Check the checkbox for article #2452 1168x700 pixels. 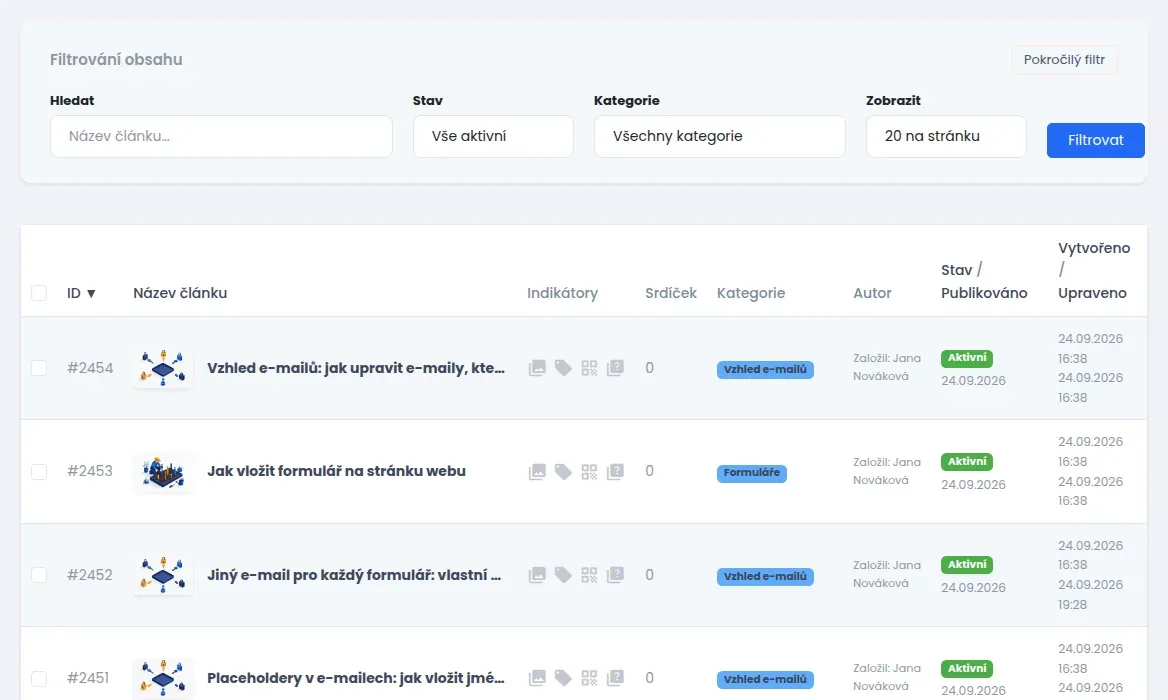[x=39, y=575]
